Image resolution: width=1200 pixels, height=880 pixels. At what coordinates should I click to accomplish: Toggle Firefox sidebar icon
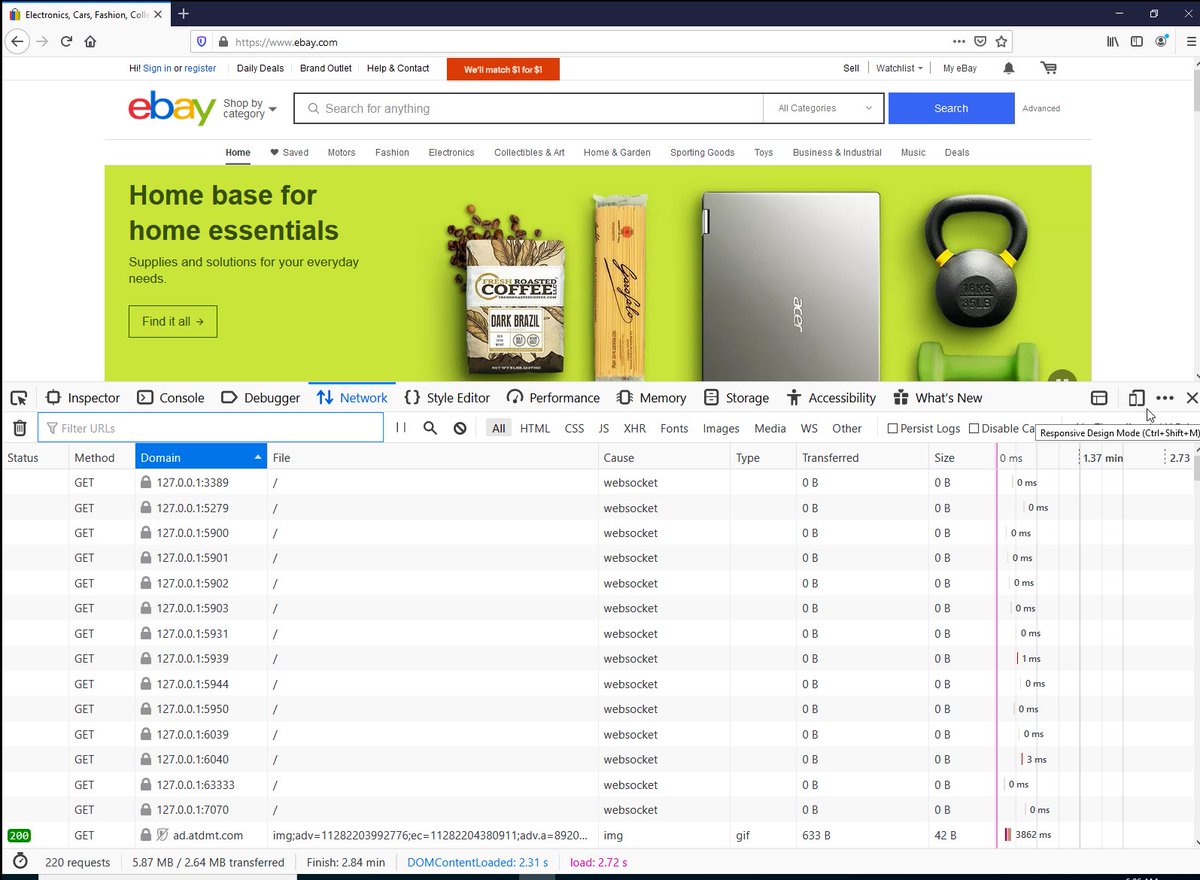1137,42
